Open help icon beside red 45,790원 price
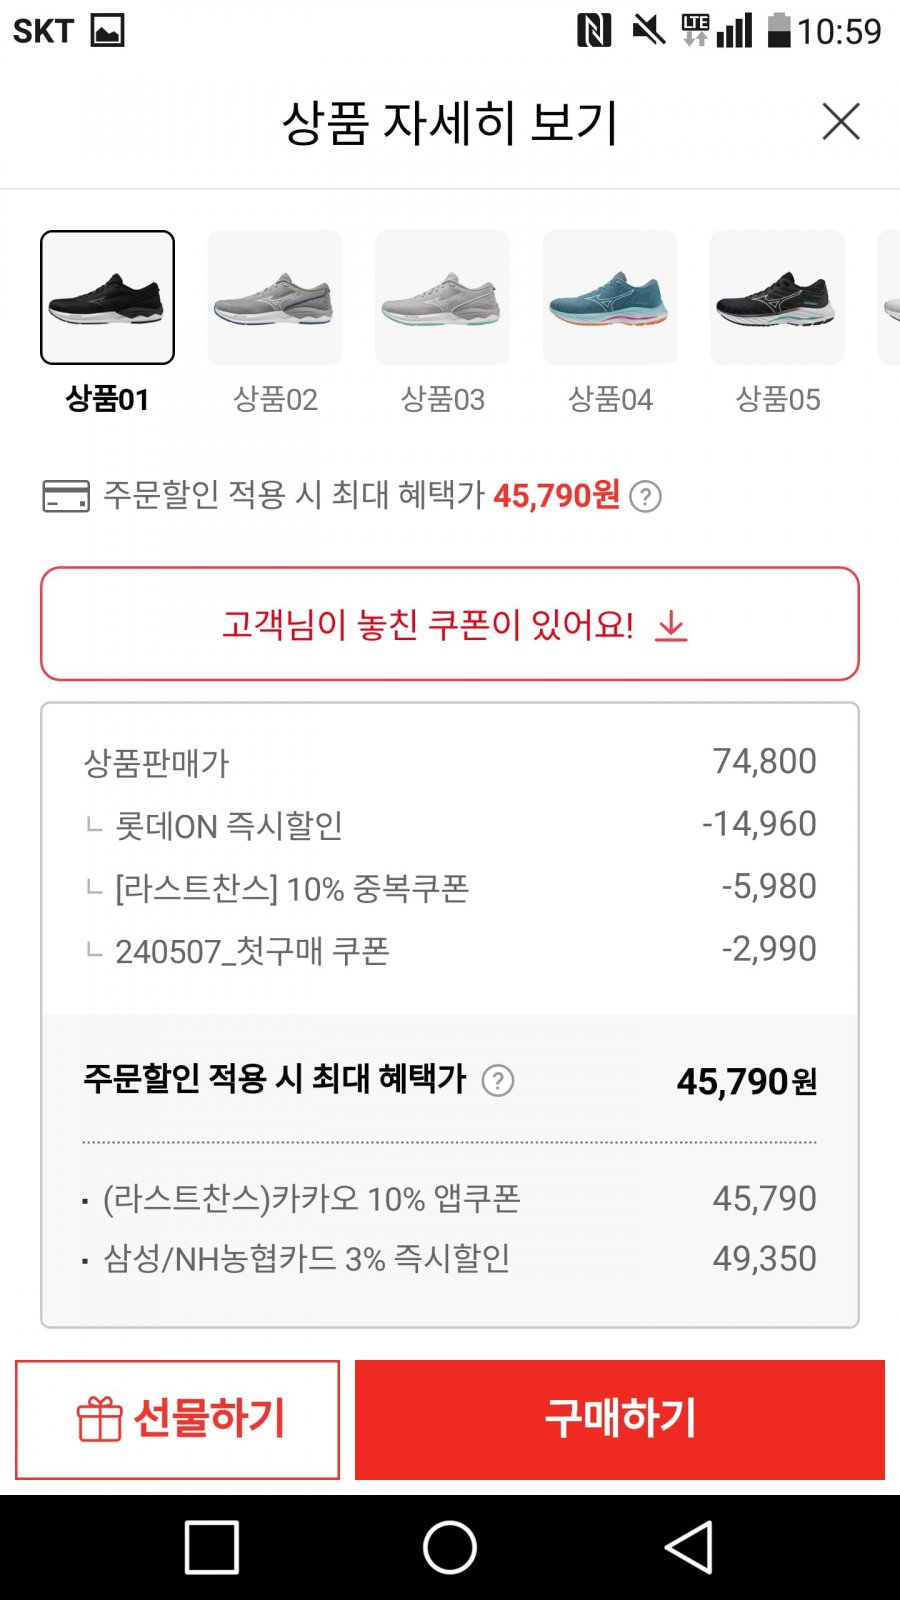 (x=646, y=496)
